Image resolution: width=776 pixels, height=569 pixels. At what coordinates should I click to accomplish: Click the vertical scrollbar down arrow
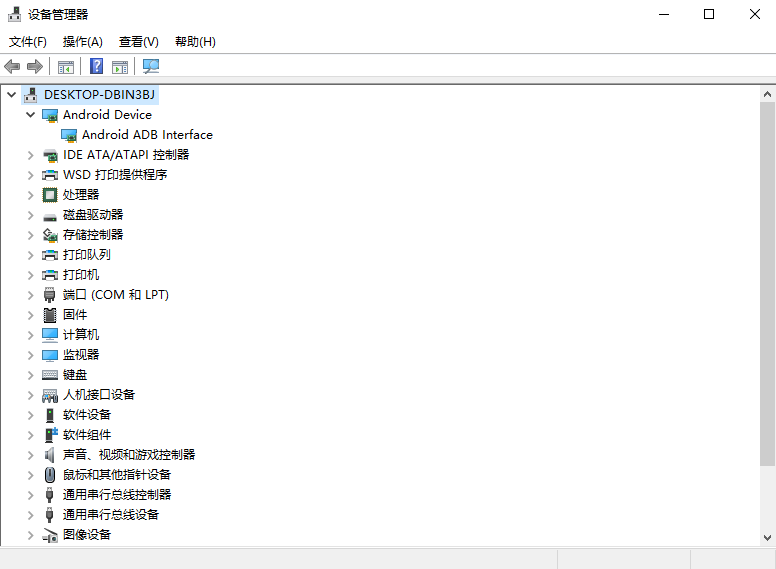coord(767,538)
